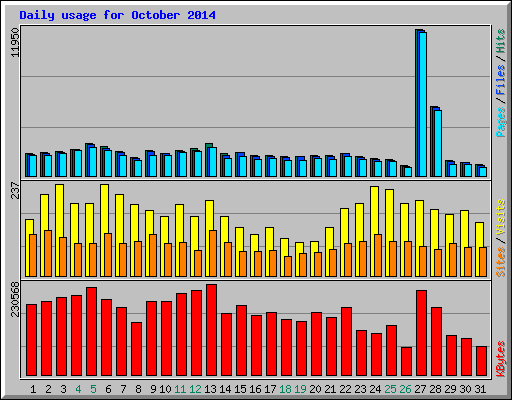Click day 22 on the x-axis
Screen dimensions: 512x400
(345, 389)
